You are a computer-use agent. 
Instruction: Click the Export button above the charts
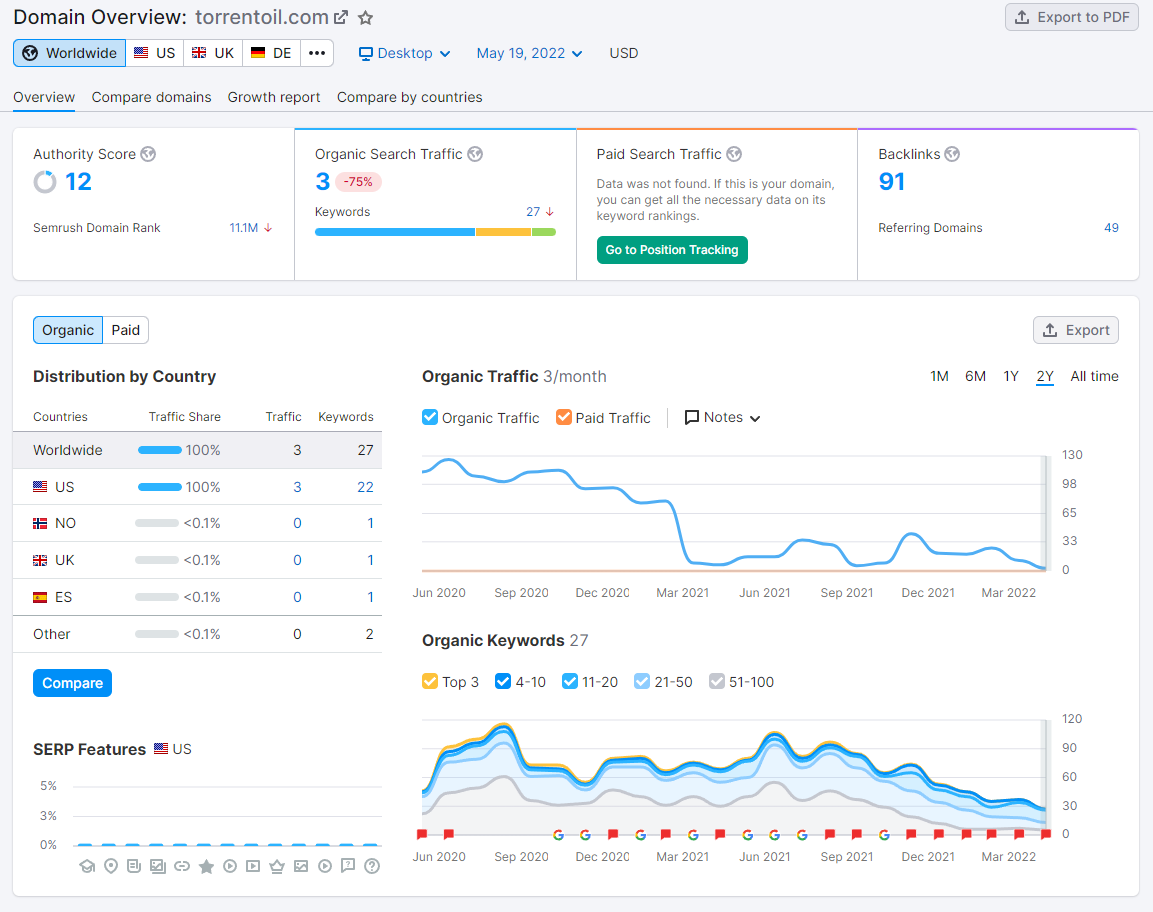[x=1076, y=330]
